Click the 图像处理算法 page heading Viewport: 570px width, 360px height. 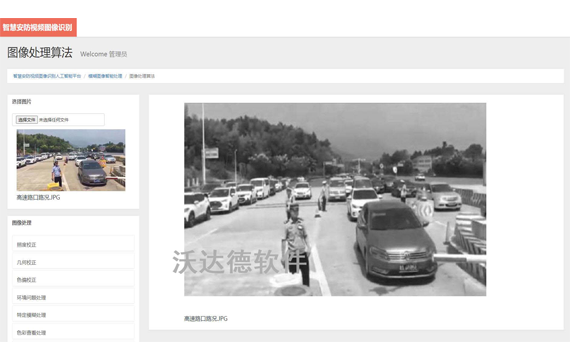[x=40, y=53]
